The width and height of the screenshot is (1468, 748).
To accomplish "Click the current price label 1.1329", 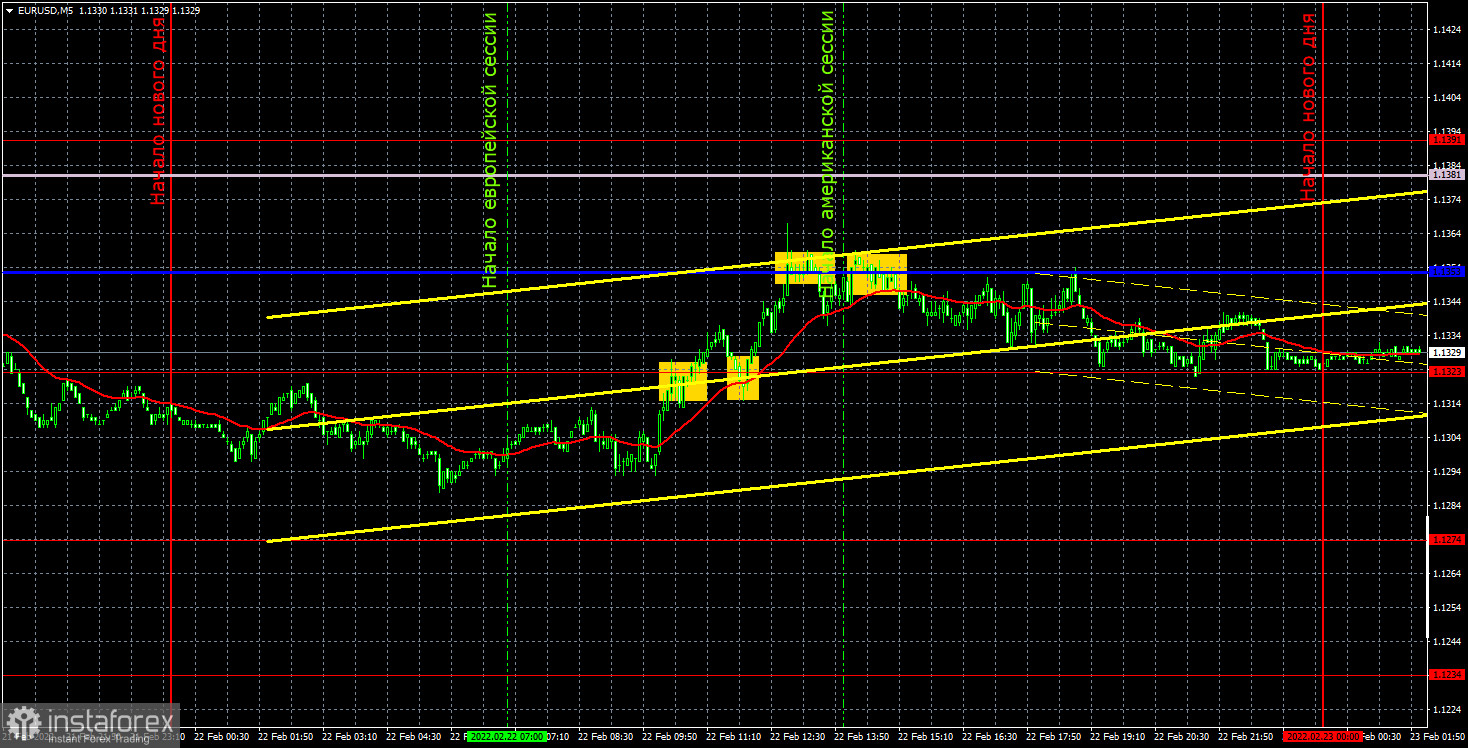I will tap(1447, 352).
